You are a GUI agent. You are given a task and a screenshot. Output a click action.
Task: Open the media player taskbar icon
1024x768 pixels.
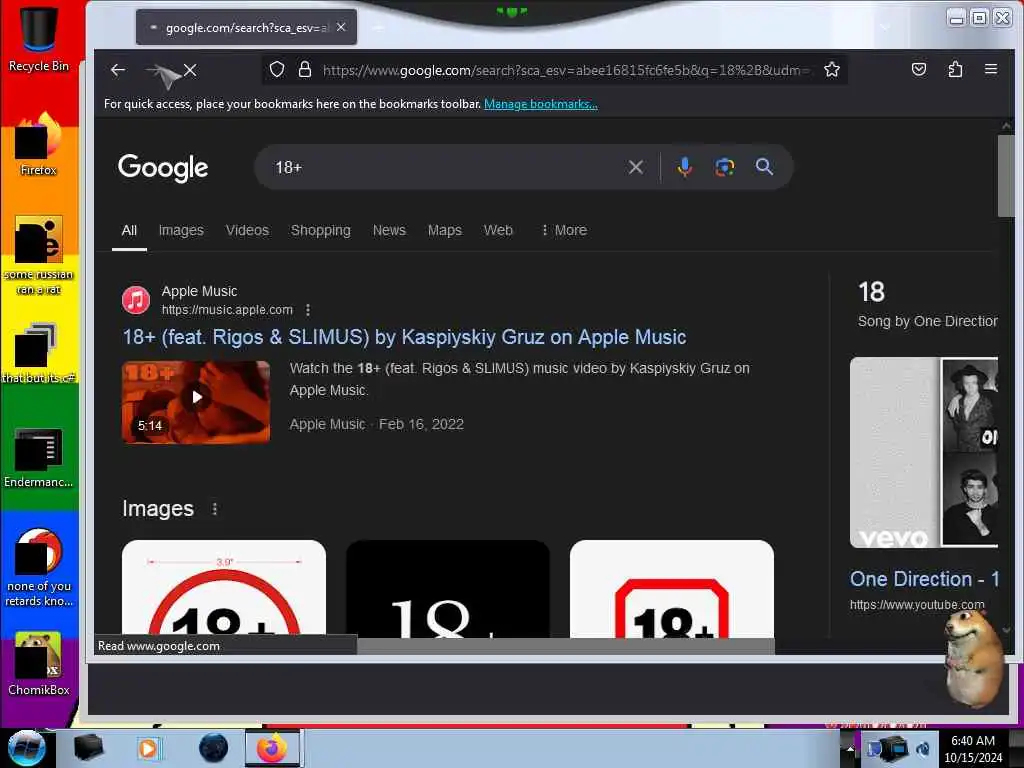(x=148, y=748)
